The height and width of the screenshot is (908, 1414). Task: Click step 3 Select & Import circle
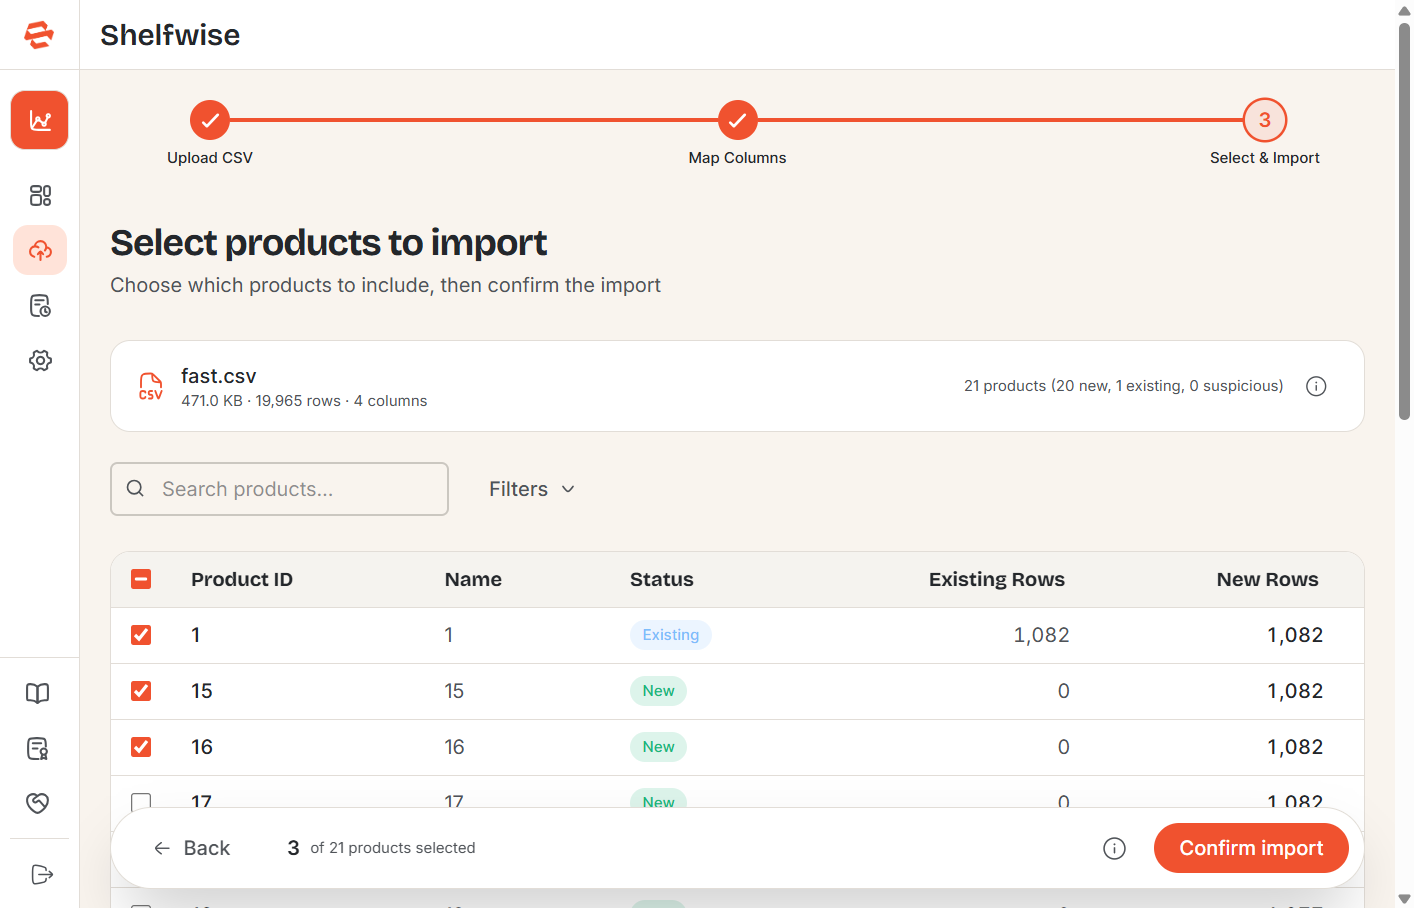[x=1265, y=120]
